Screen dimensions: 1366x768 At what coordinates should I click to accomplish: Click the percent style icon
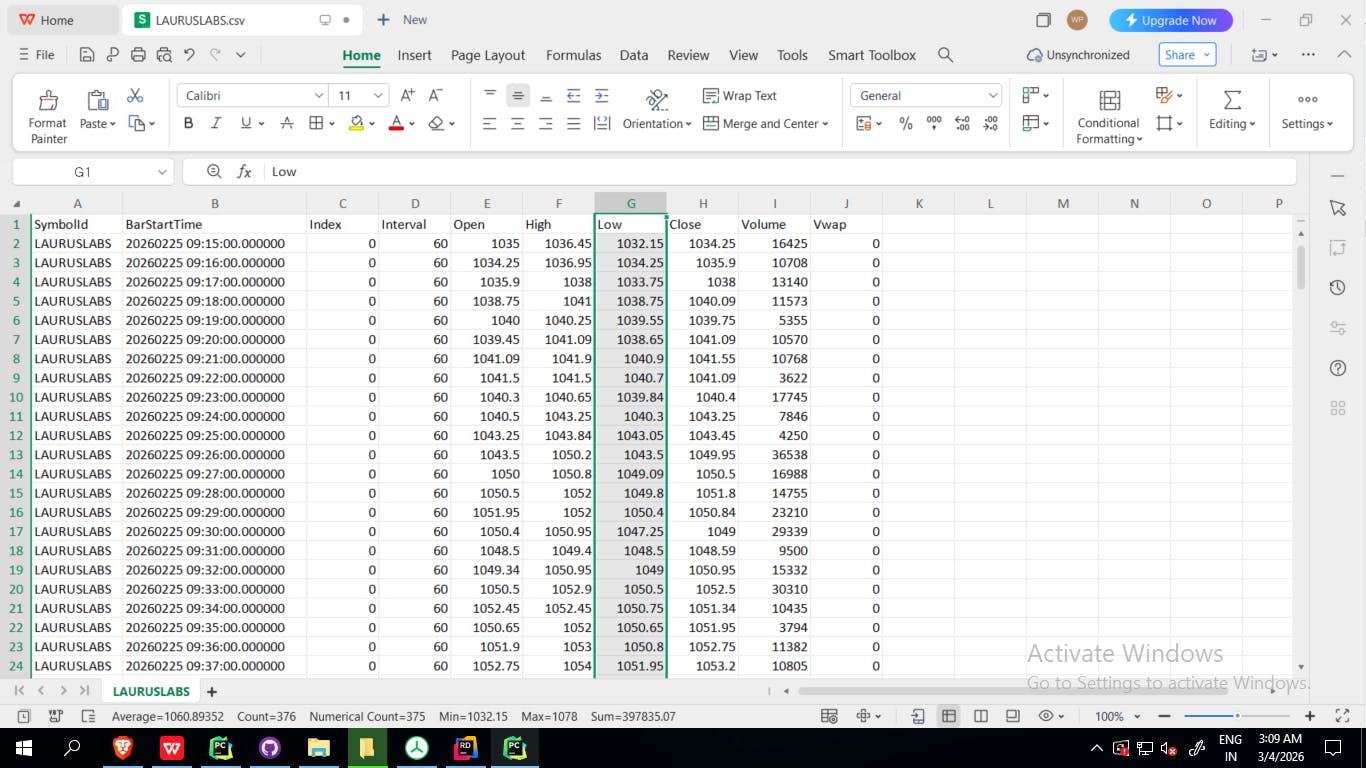[906, 123]
